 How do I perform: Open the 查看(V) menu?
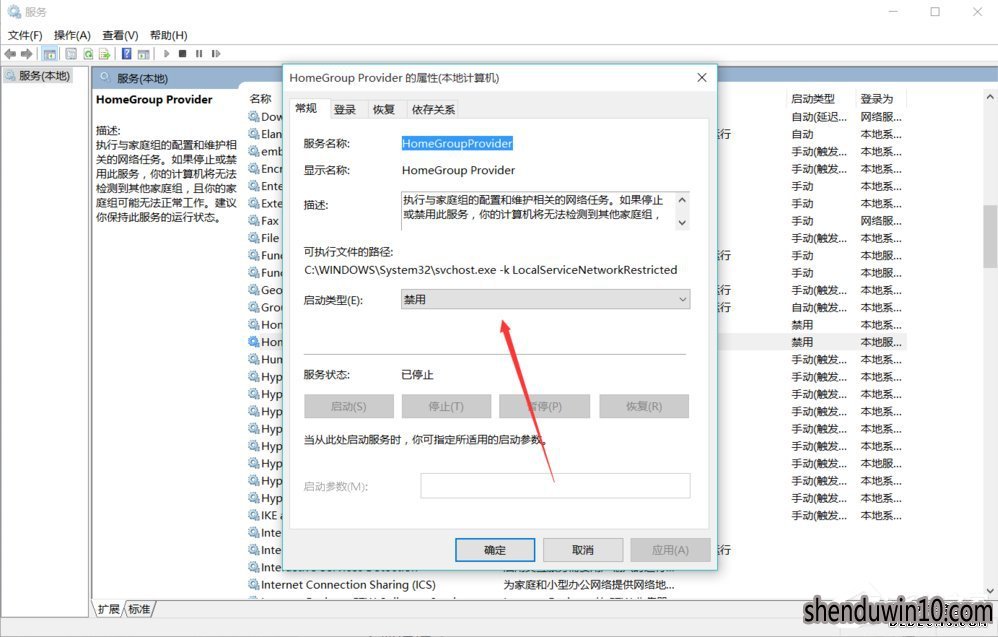pyautogui.click(x=120, y=35)
